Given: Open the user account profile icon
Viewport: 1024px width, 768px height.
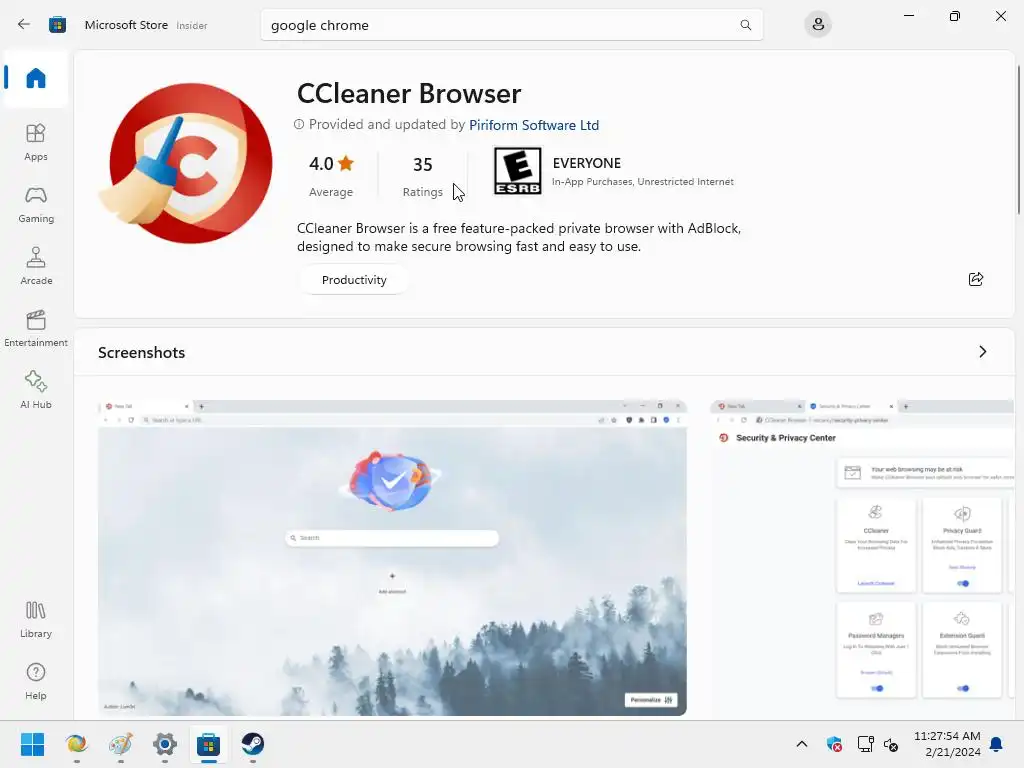Looking at the screenshot, I should (x=818, y=25).
